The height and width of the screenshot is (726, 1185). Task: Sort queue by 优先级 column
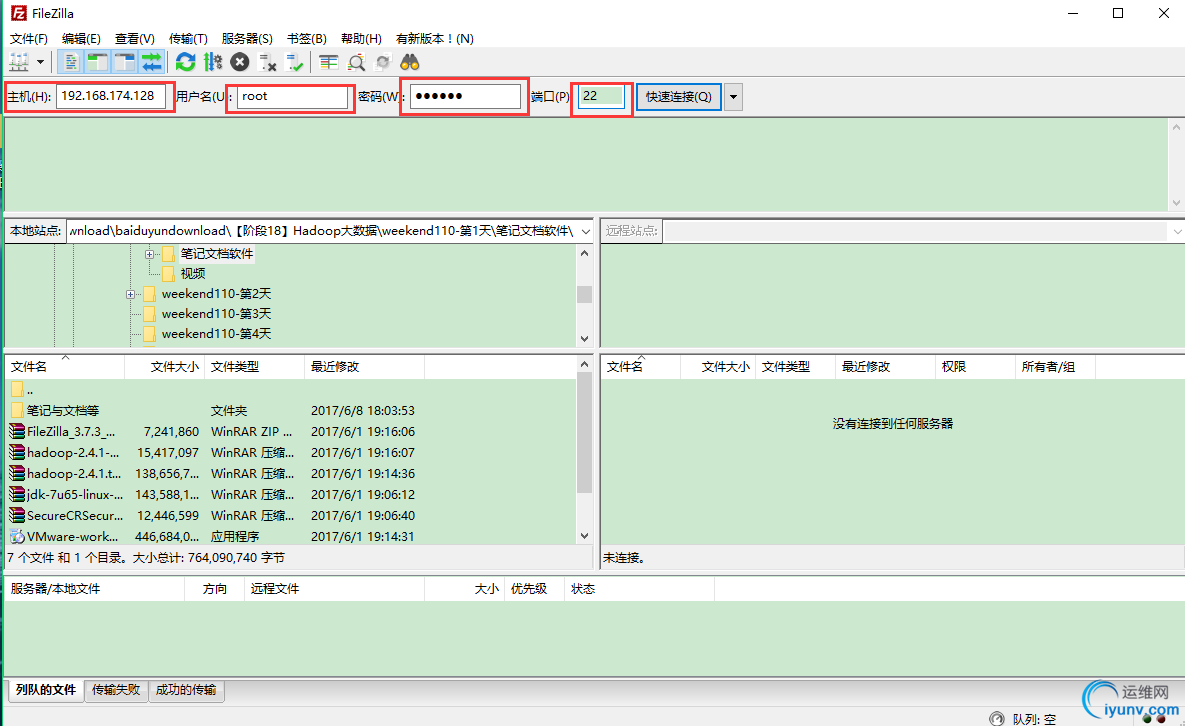pos(534,589)
